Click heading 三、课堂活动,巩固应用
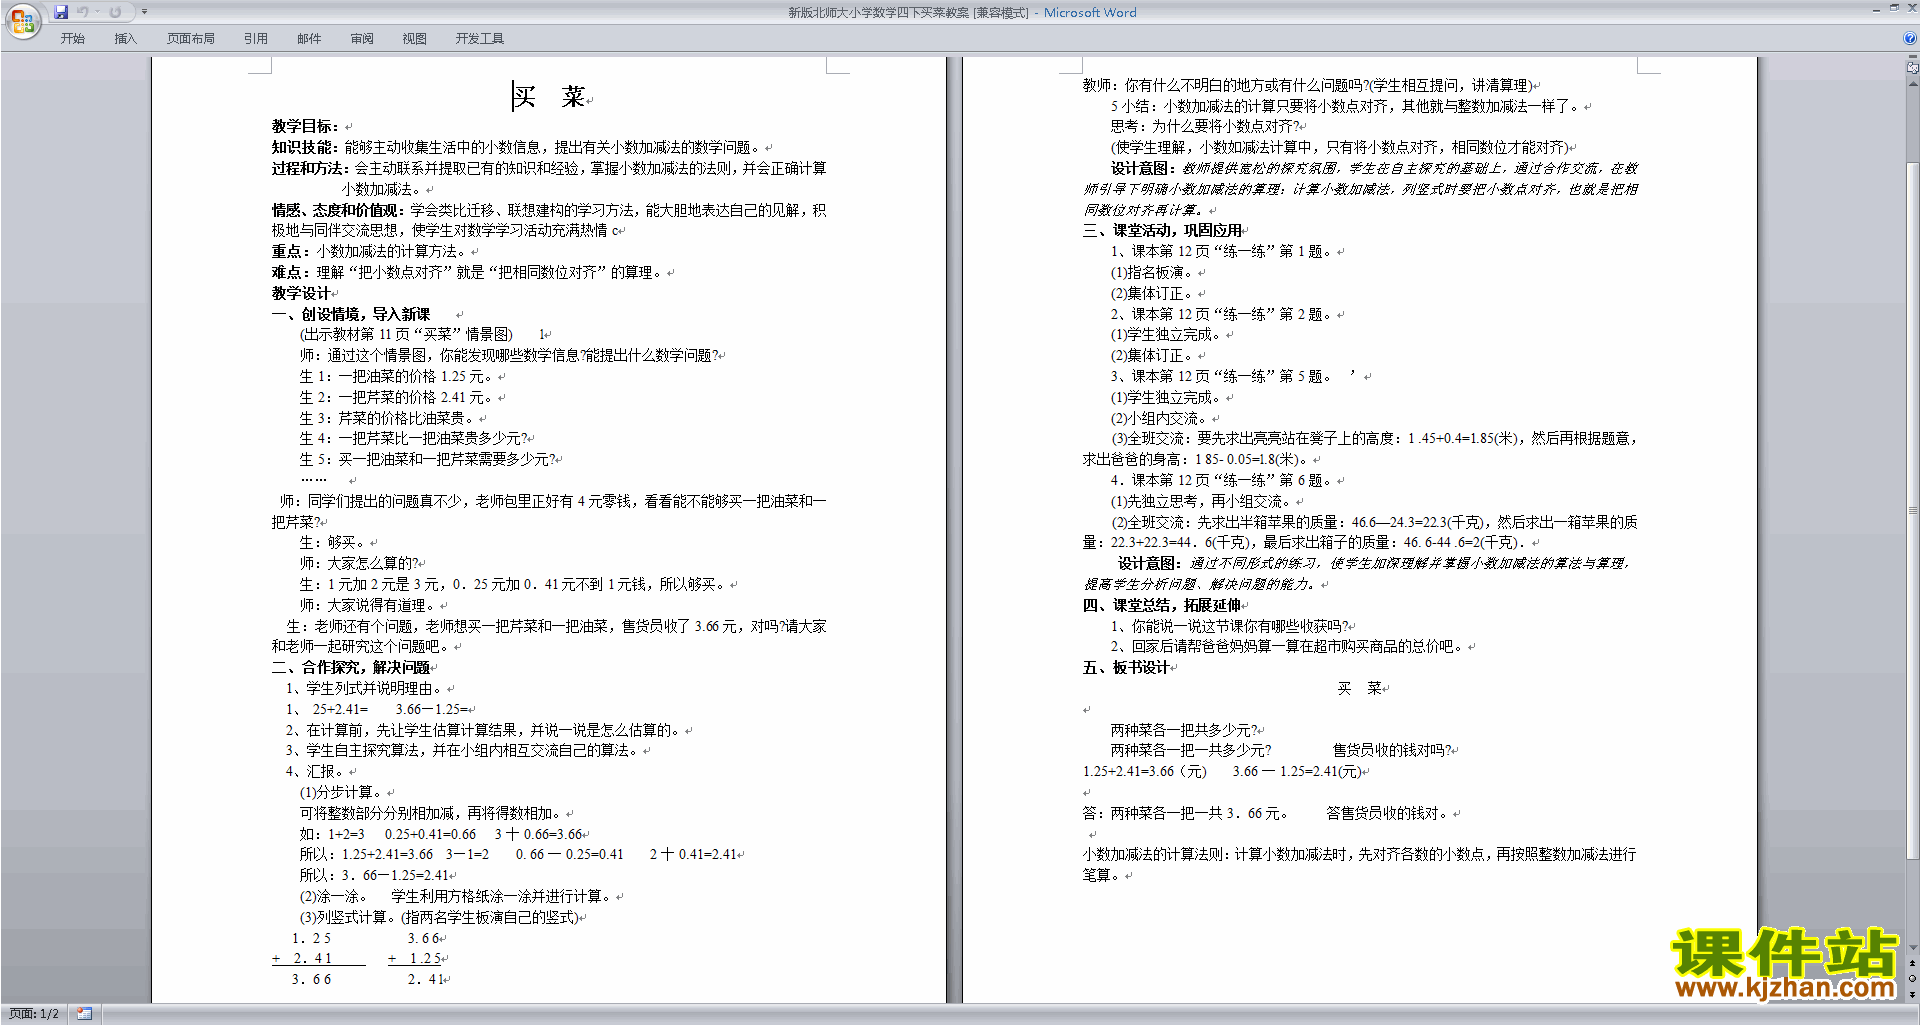This screenshot has height=1025, width=1920. (1162, 230)
